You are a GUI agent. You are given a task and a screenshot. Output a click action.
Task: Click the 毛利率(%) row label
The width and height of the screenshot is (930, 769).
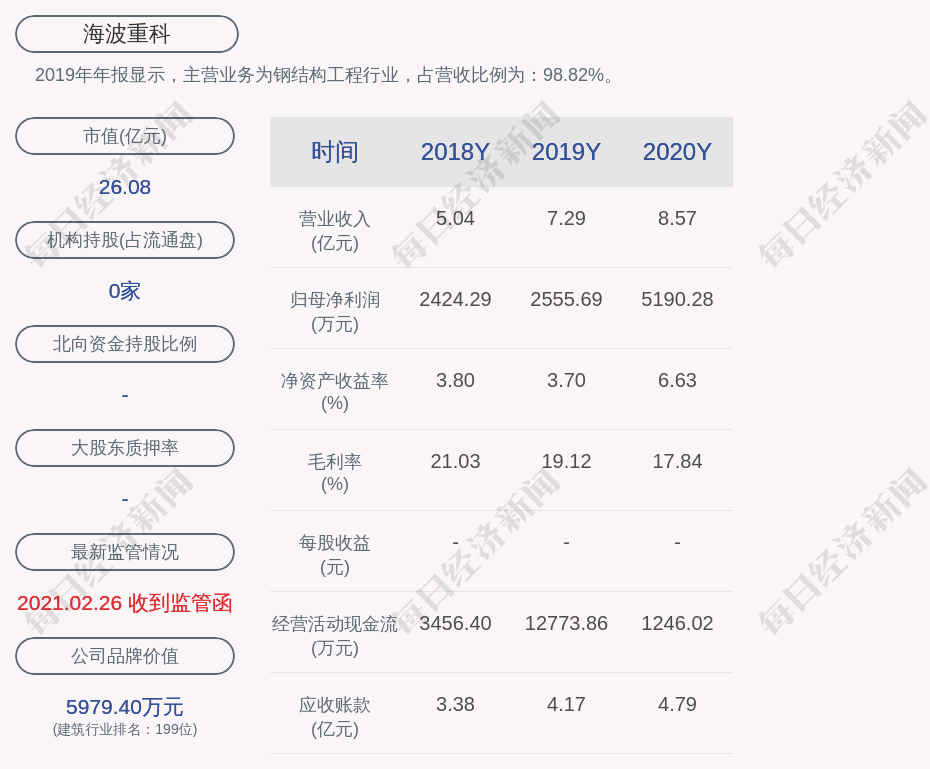point(335,473)
